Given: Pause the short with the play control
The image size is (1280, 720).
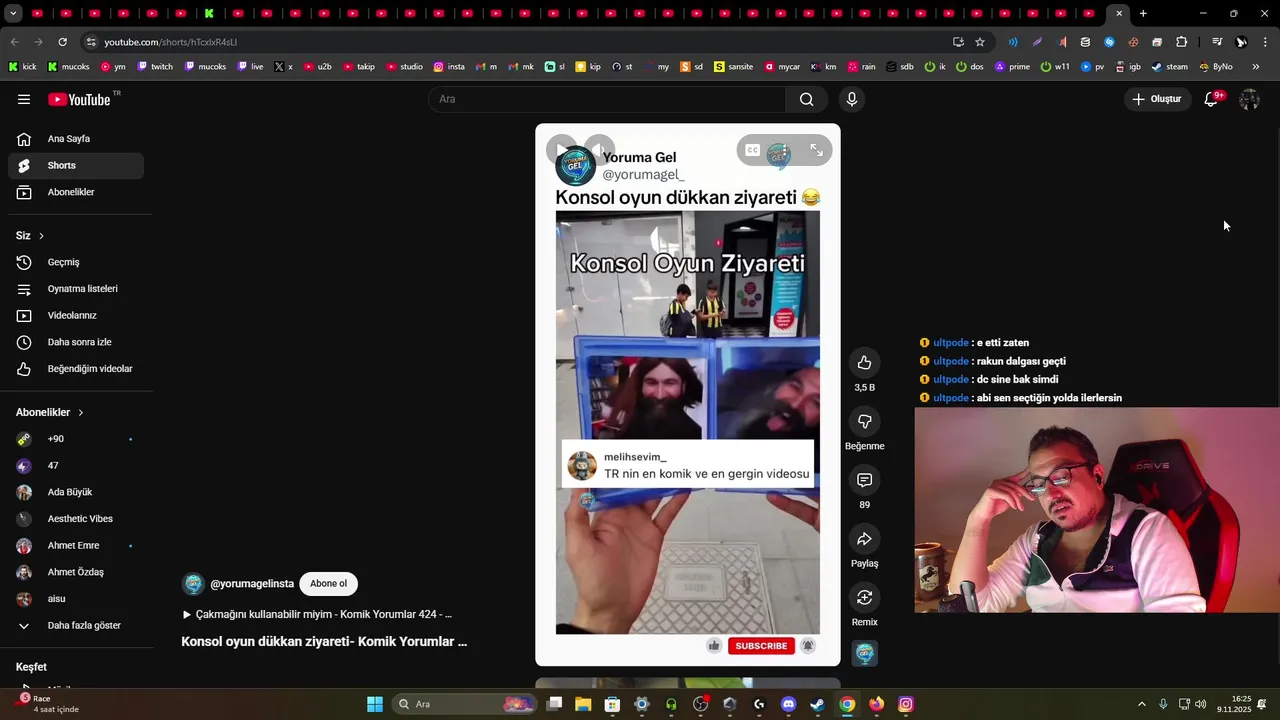Looking at the screenshot, I should pos(562,150).
